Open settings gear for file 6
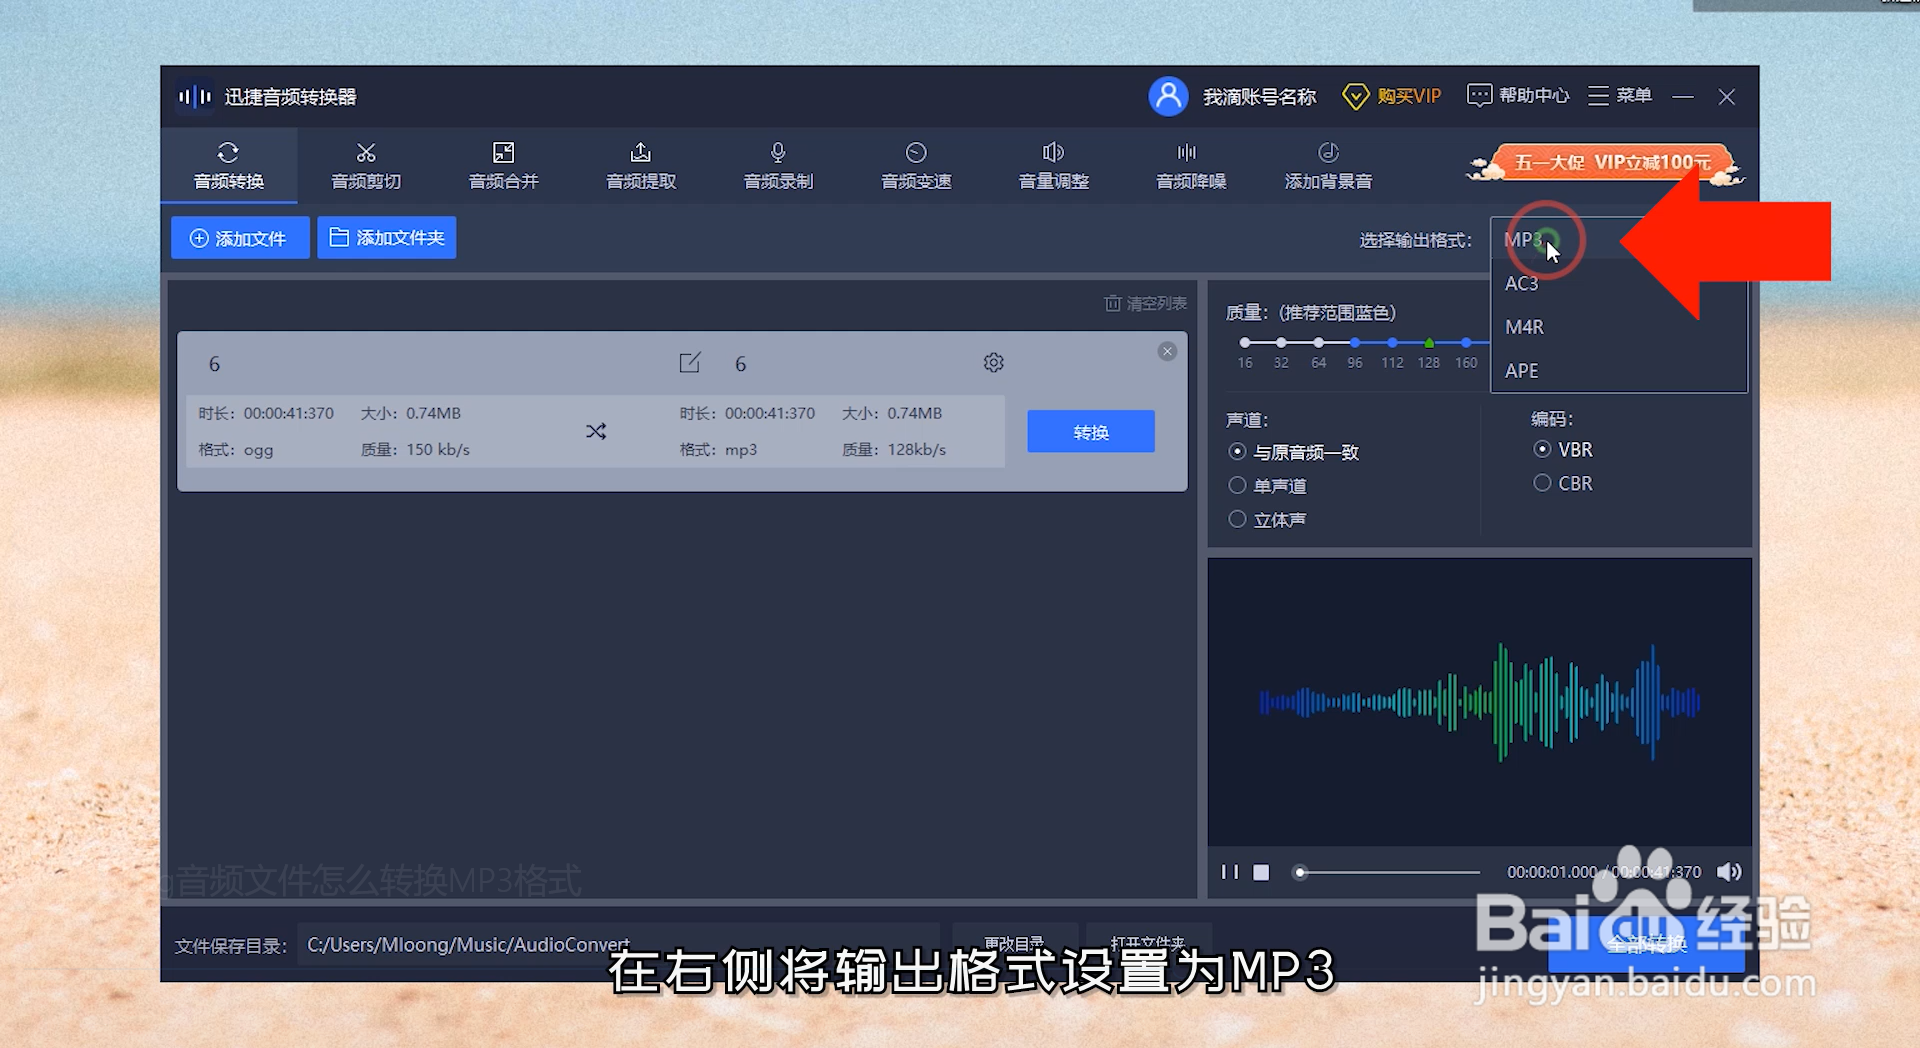This screenshot has height=1048, width=1920. [x=993, y=362]
